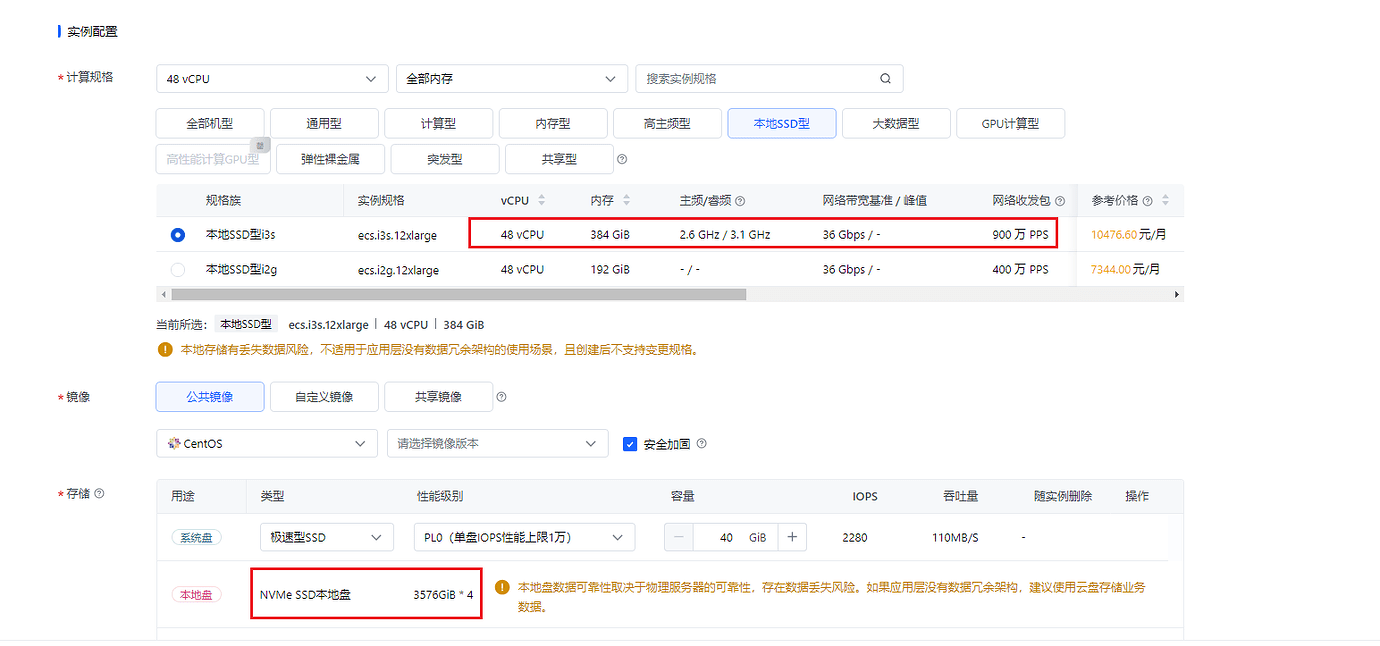The height and width of the screenshot is (646, 1380).
Task: Select the 全部机型 tab
Action: pos(210,124)
